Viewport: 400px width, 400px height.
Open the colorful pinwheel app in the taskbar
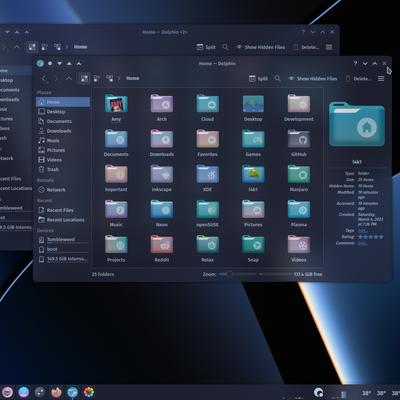89,392
